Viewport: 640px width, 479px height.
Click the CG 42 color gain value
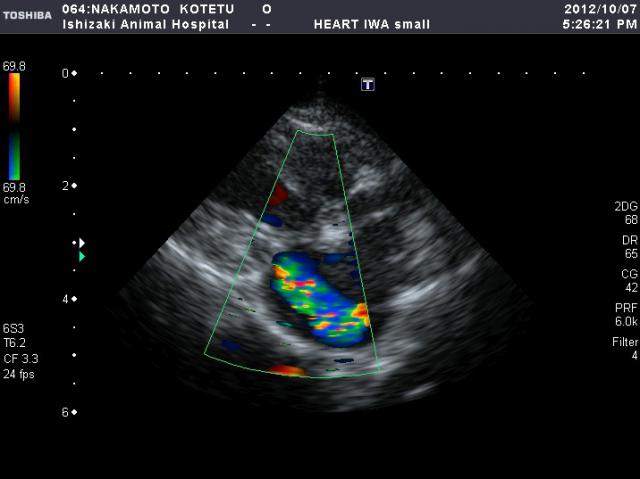coord(630,281)
